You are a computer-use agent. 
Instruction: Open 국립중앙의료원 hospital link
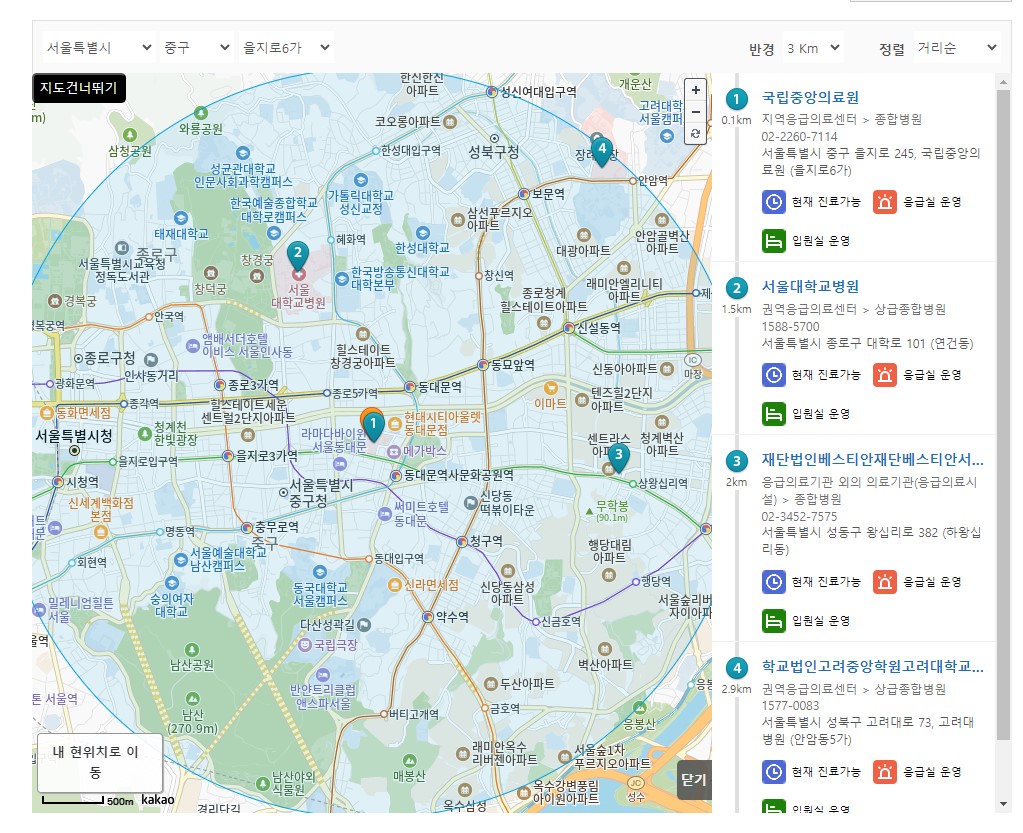point(810,98)
